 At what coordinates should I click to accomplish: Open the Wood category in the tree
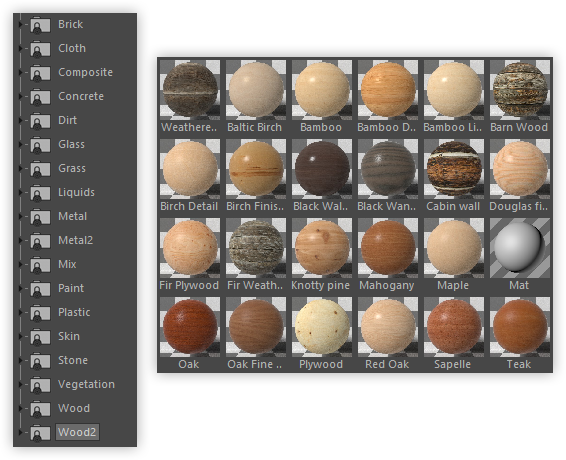(74, 408)
